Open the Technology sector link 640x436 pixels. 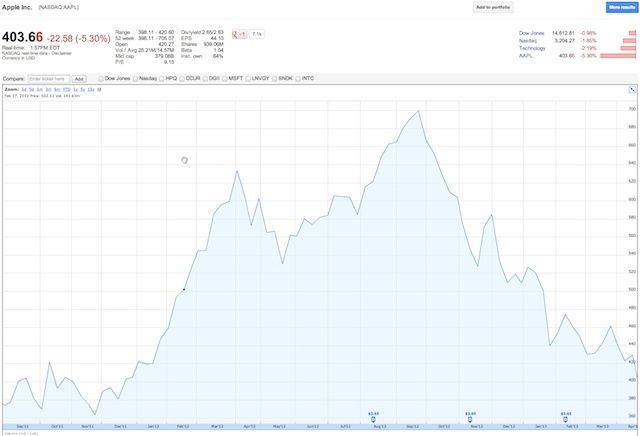pos(532,47)
